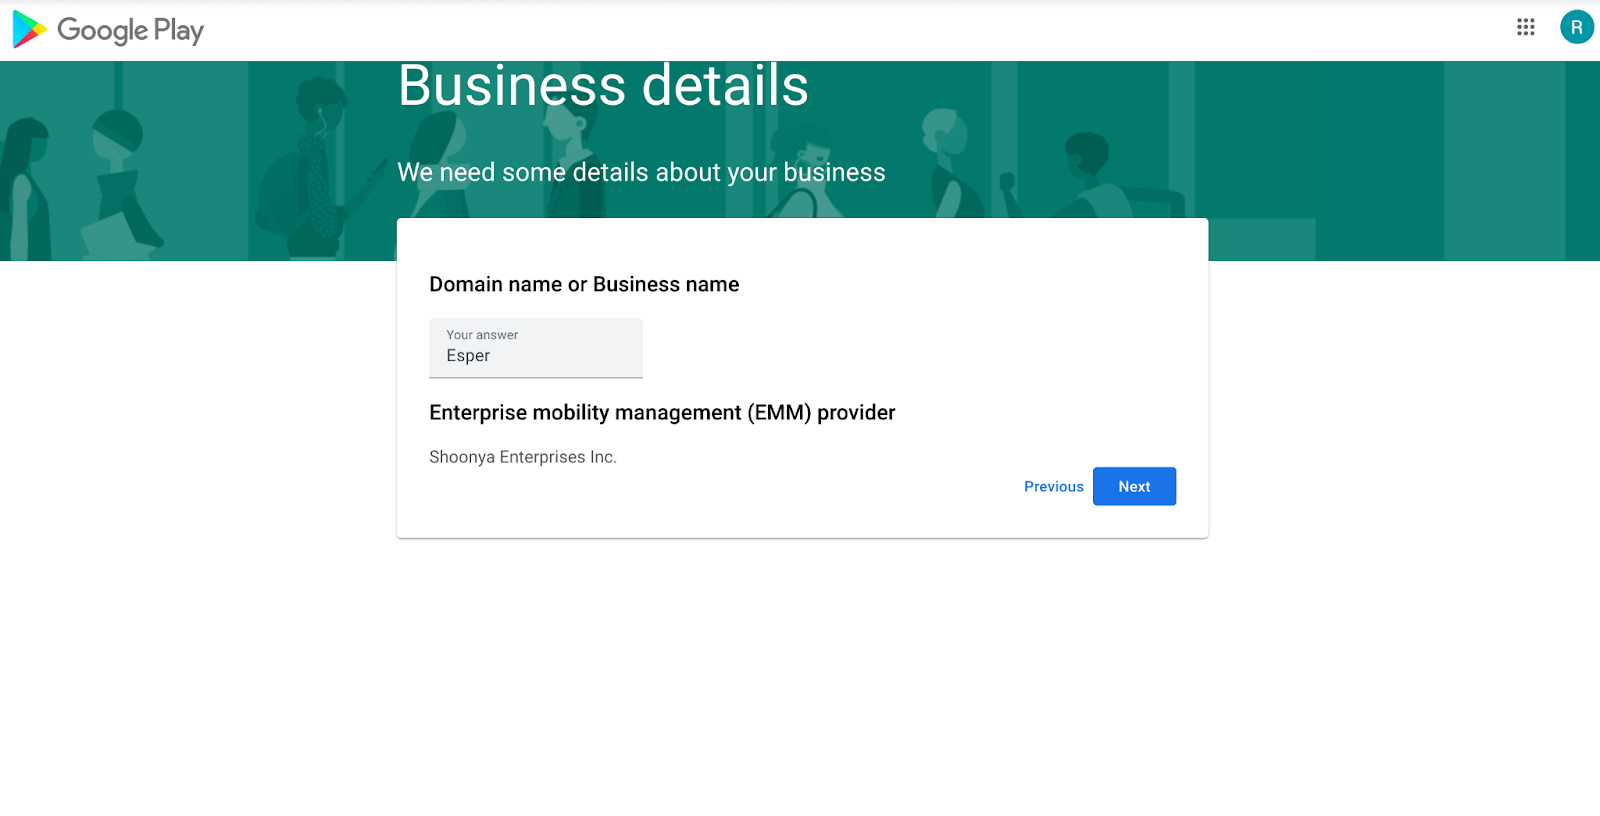
Task: Open the Google Play logo link
Action: point(108,30)
